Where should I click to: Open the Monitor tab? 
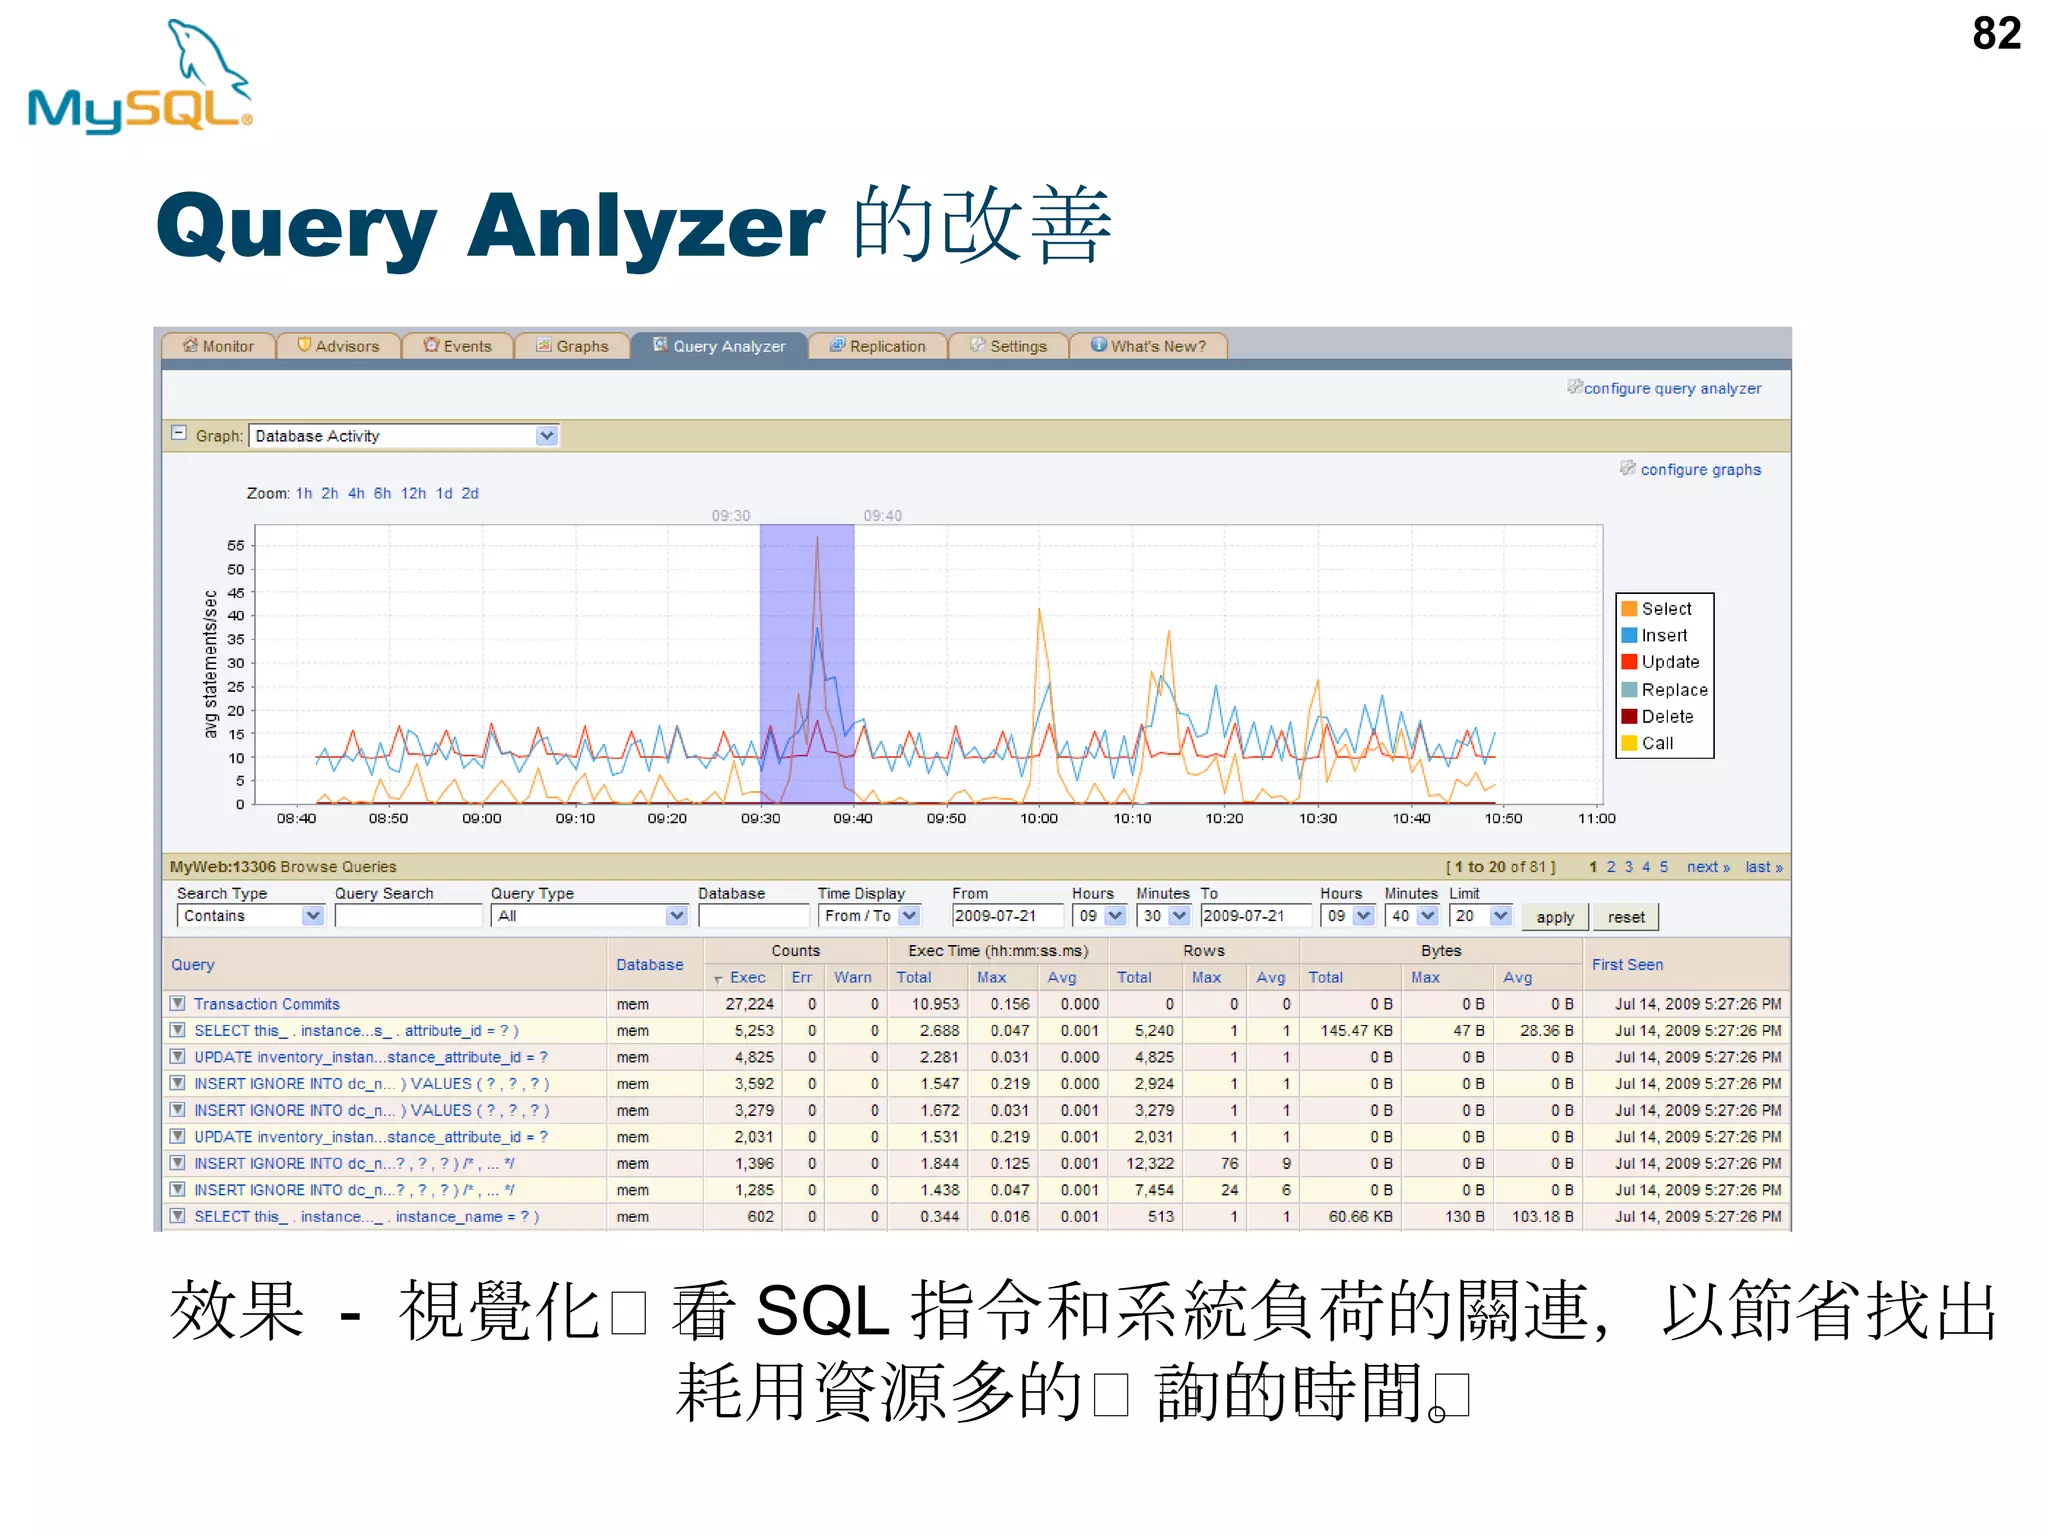click(218, 346)
